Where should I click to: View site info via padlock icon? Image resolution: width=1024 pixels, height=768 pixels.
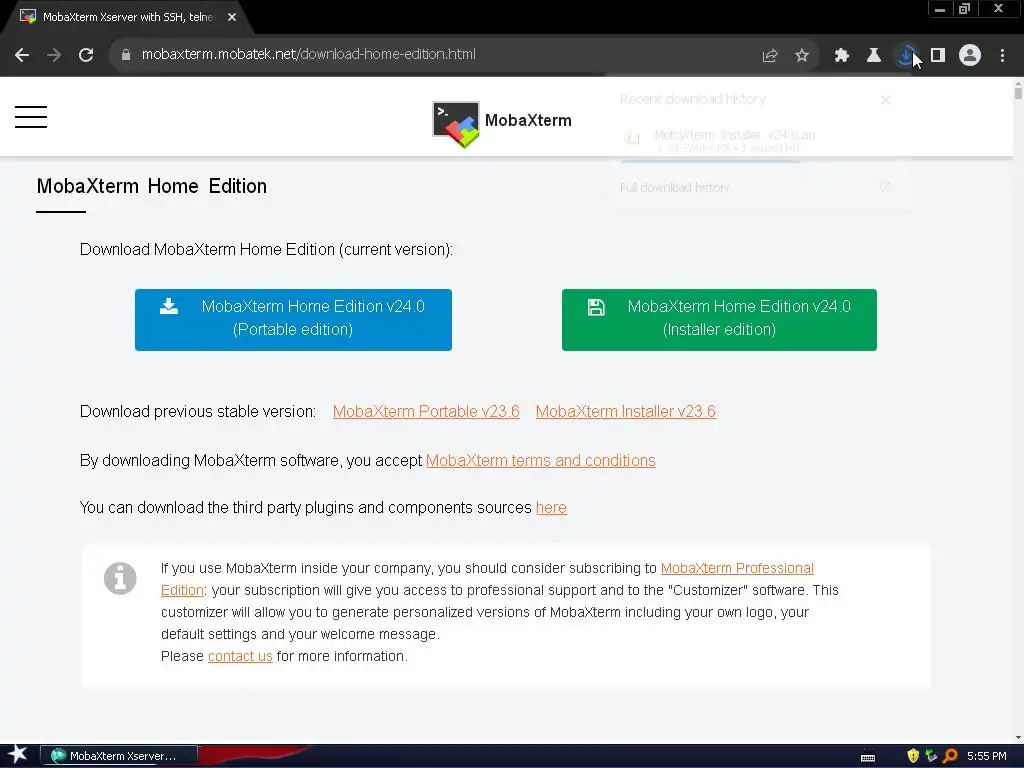pos(126,55)
